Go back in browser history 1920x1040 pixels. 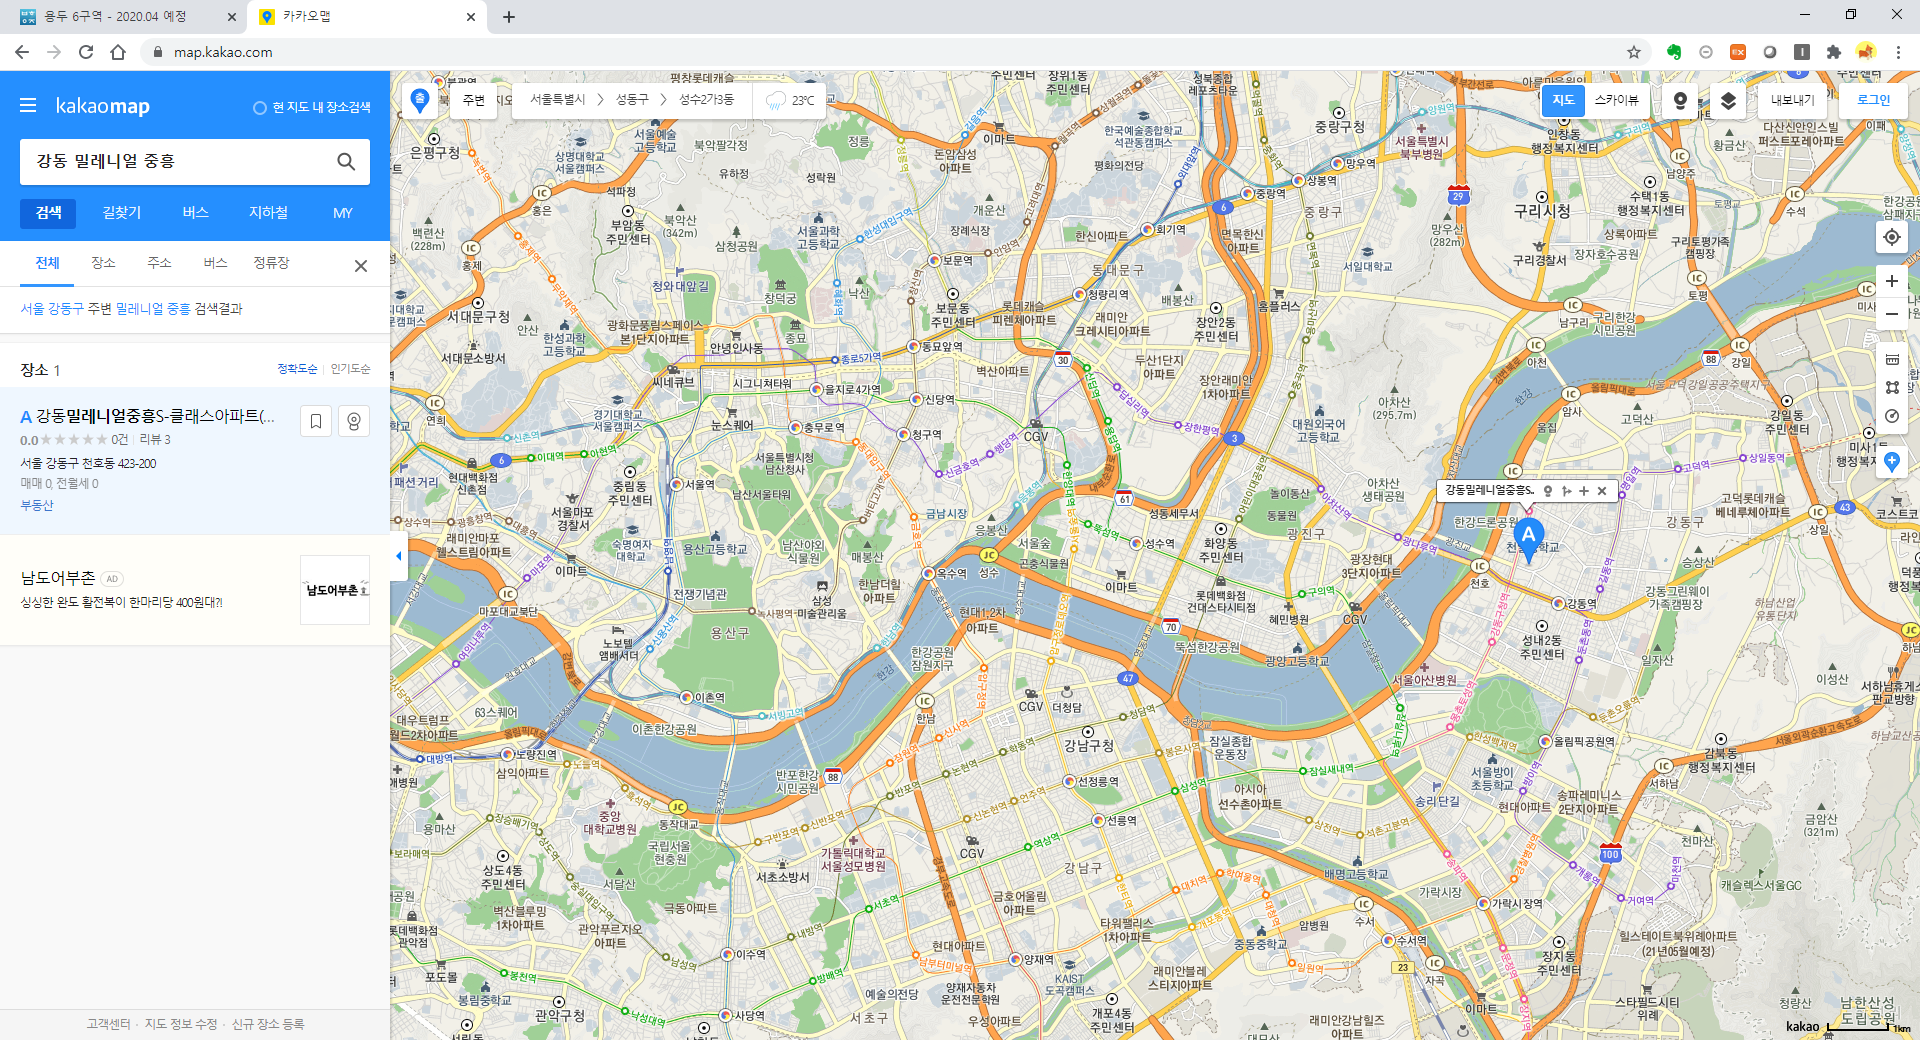point(22,52)
